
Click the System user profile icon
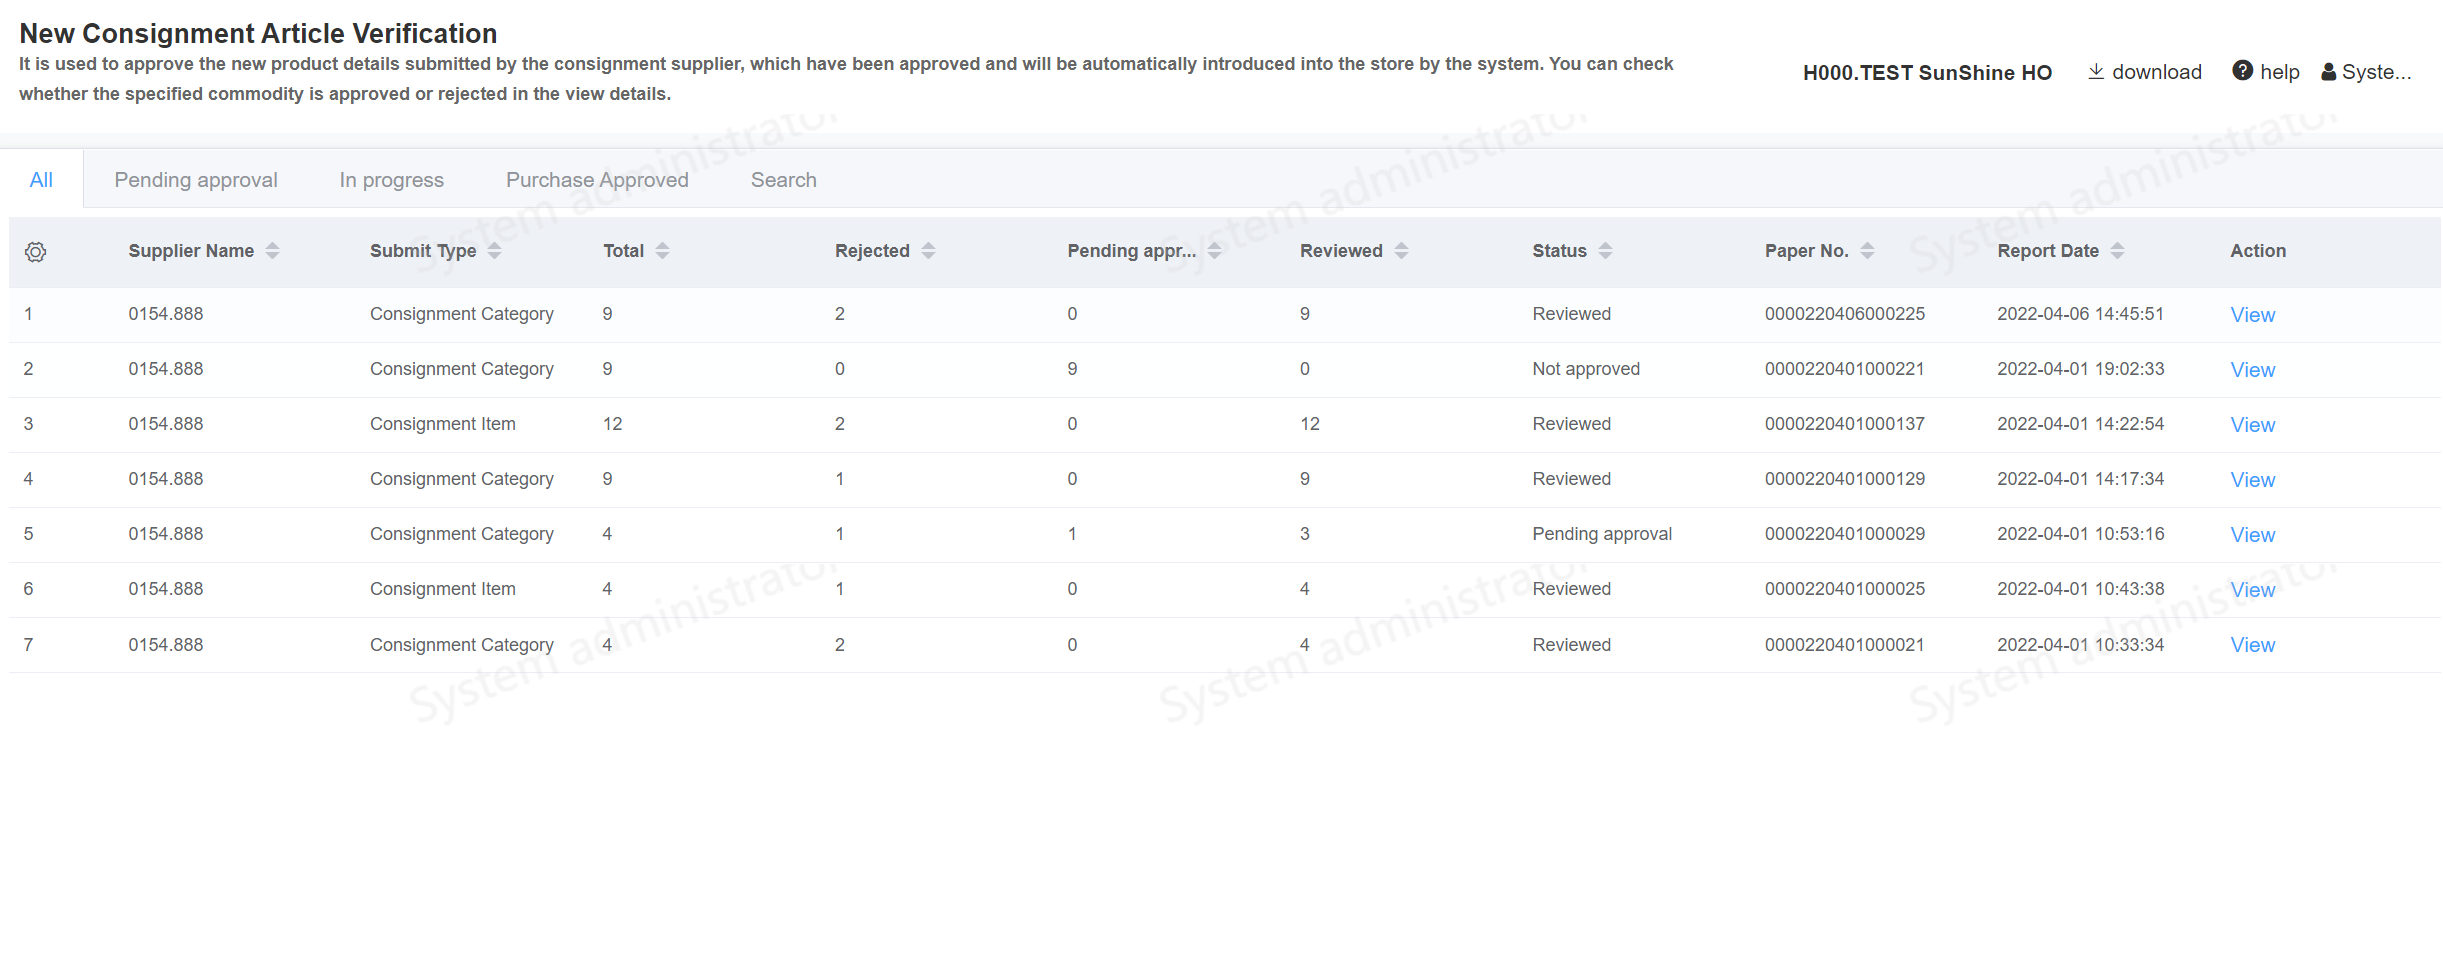click(x=2329, y=72)
